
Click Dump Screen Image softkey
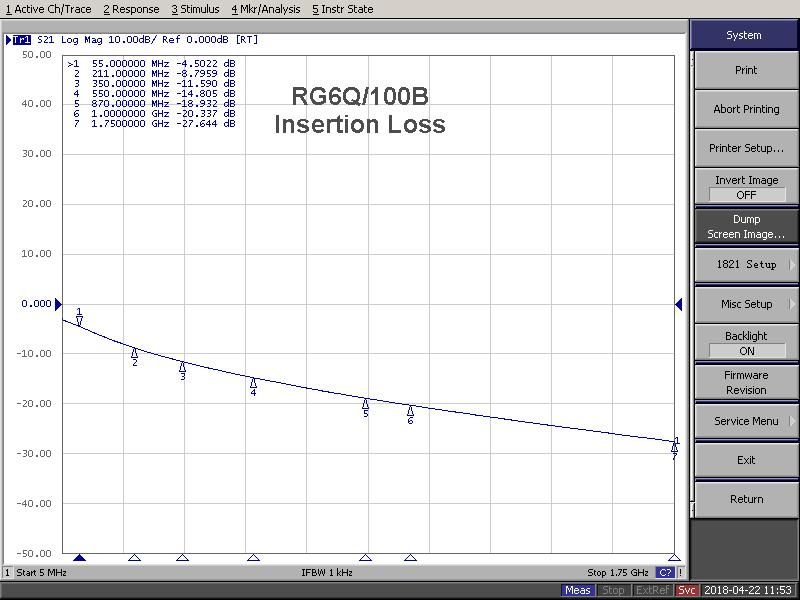click(746, 227)
